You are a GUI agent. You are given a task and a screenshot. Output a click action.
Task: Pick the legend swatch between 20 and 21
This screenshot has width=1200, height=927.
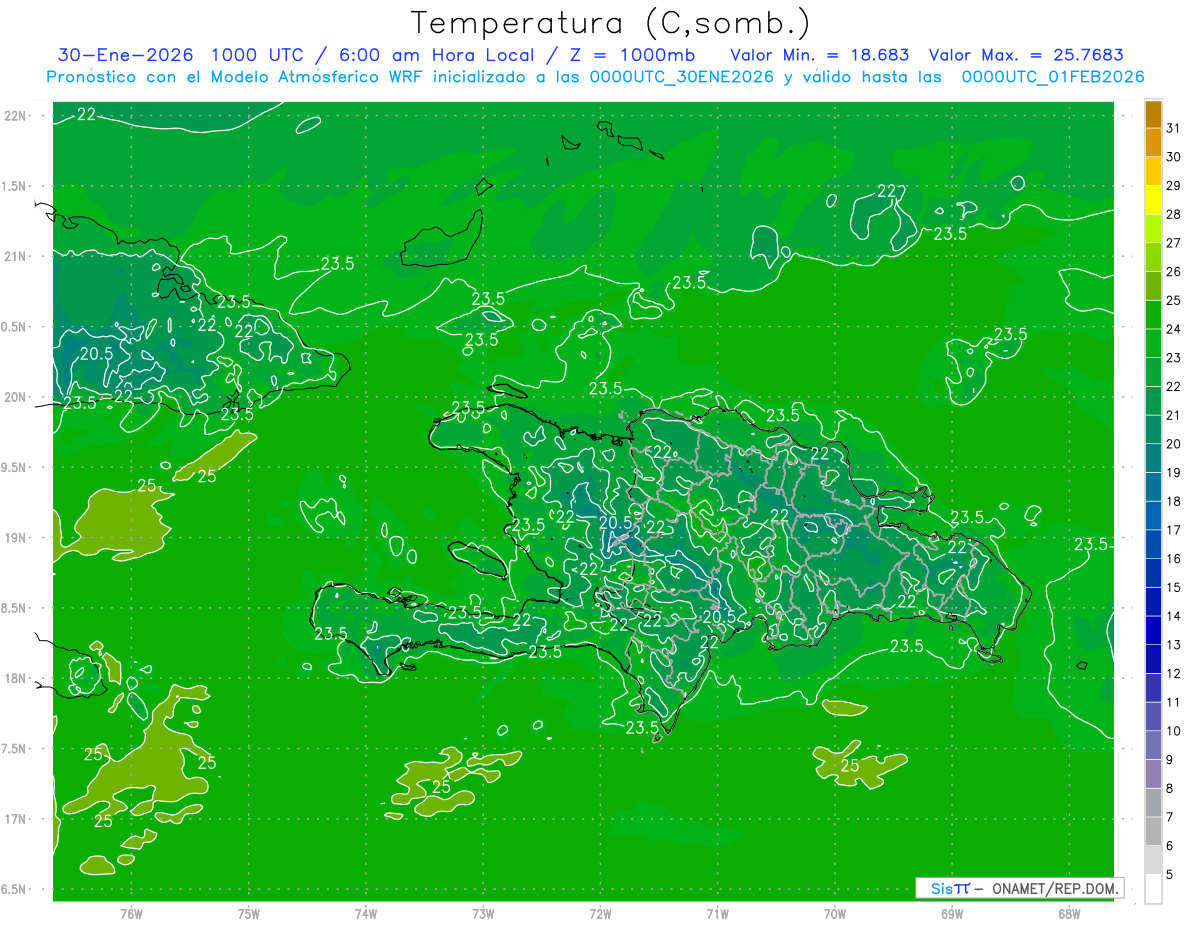tap(1153, 430)
